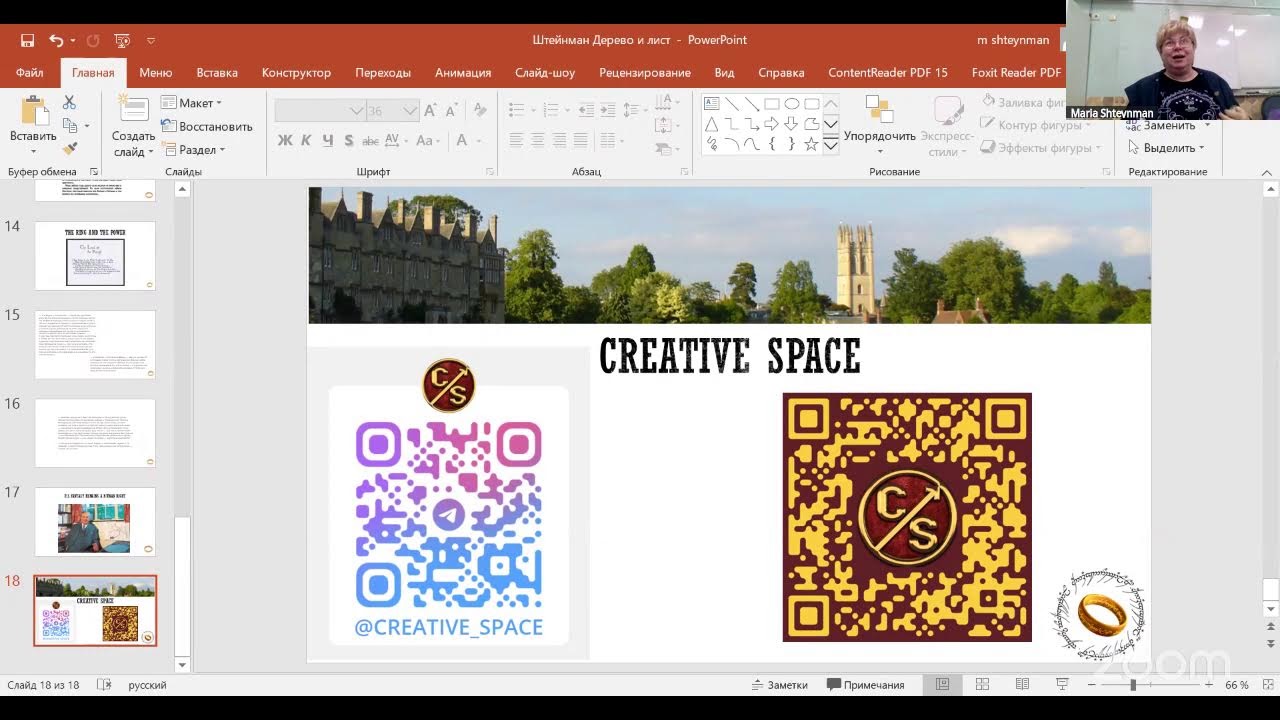The height and width of the screenshot is (720, 1280).
Task: Start slideshow from status bar icon
Action: (1062, 685)
